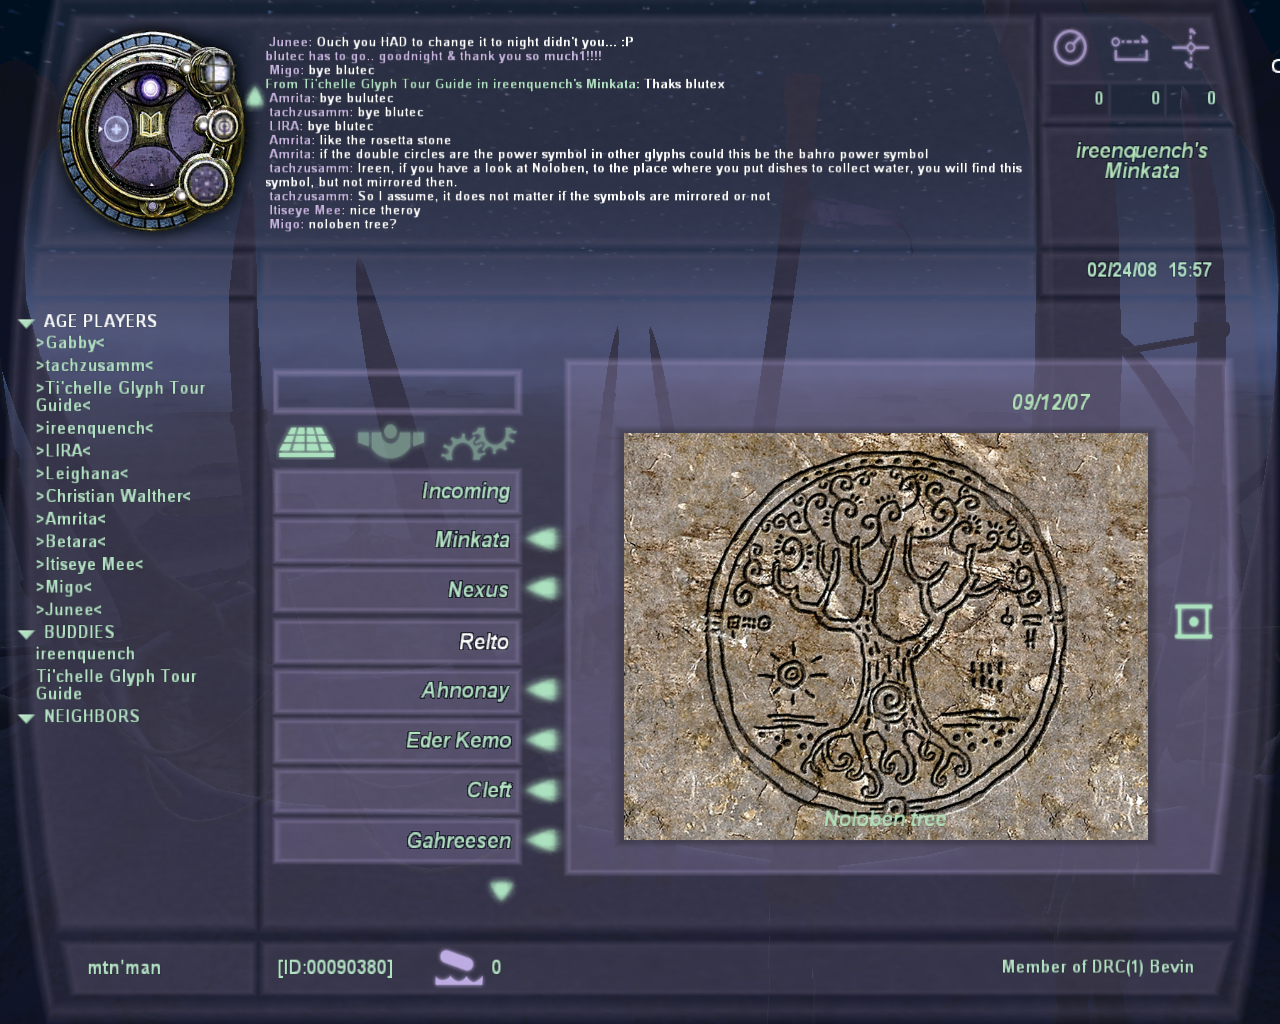Open the Incoming folder
1280x1024 pixels.
point(397,491)
